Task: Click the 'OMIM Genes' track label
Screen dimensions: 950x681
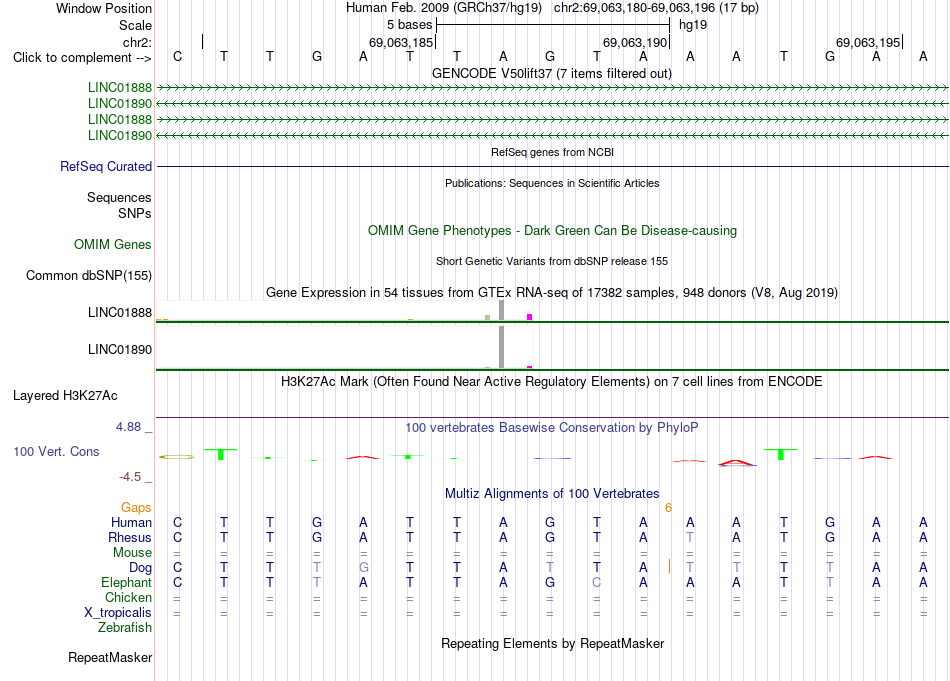Action: [x=113, y=244]
